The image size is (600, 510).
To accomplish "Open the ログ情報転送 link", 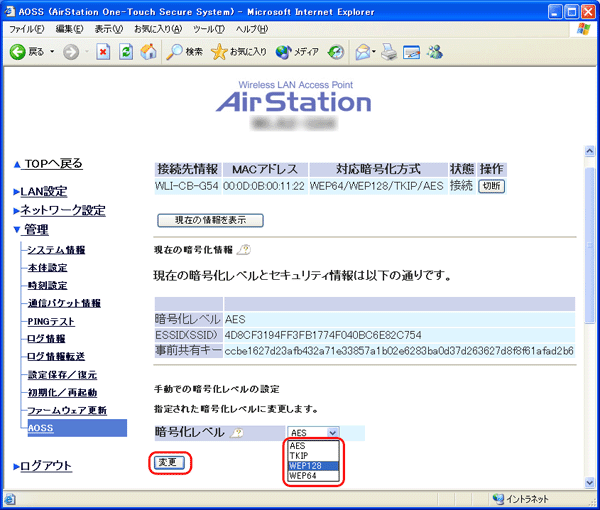I will click(56, 357).
